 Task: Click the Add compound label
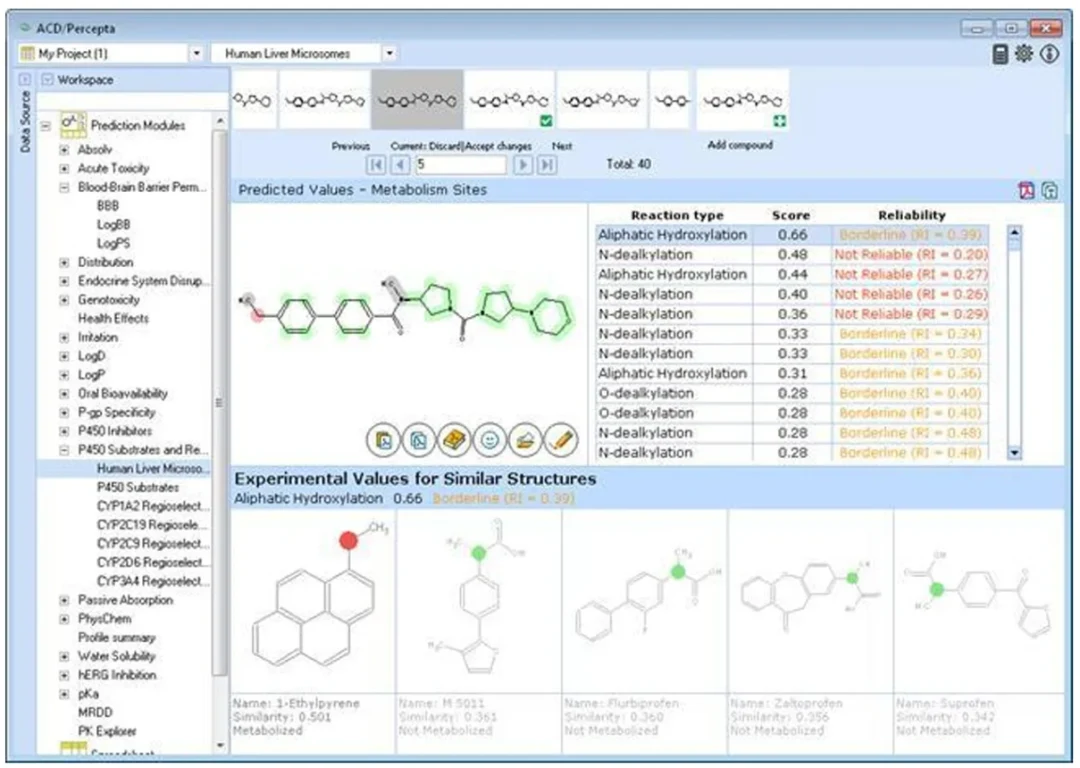coord(740,145)
